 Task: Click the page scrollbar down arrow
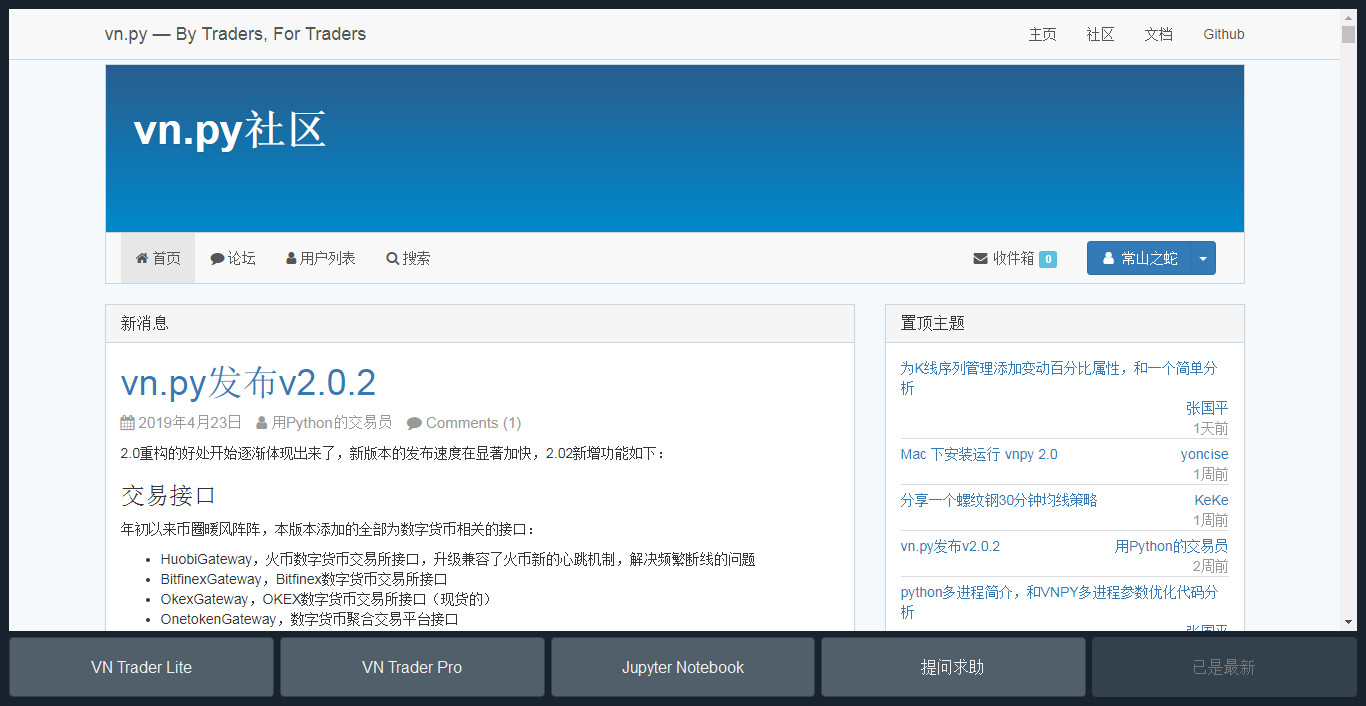pos(1348,623)
